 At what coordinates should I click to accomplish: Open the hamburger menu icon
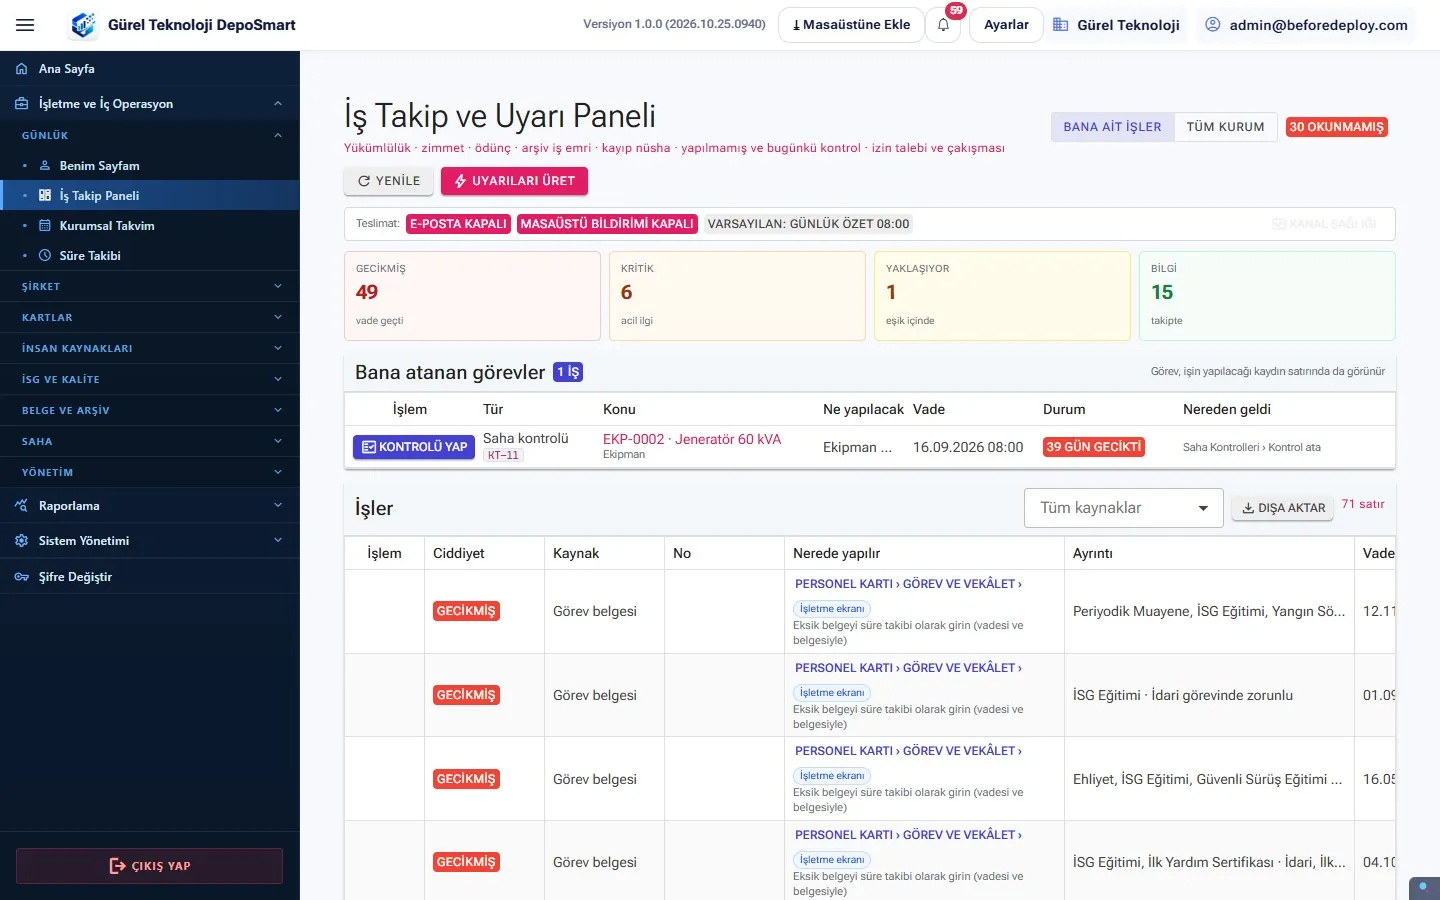click(x=25, y=25)
